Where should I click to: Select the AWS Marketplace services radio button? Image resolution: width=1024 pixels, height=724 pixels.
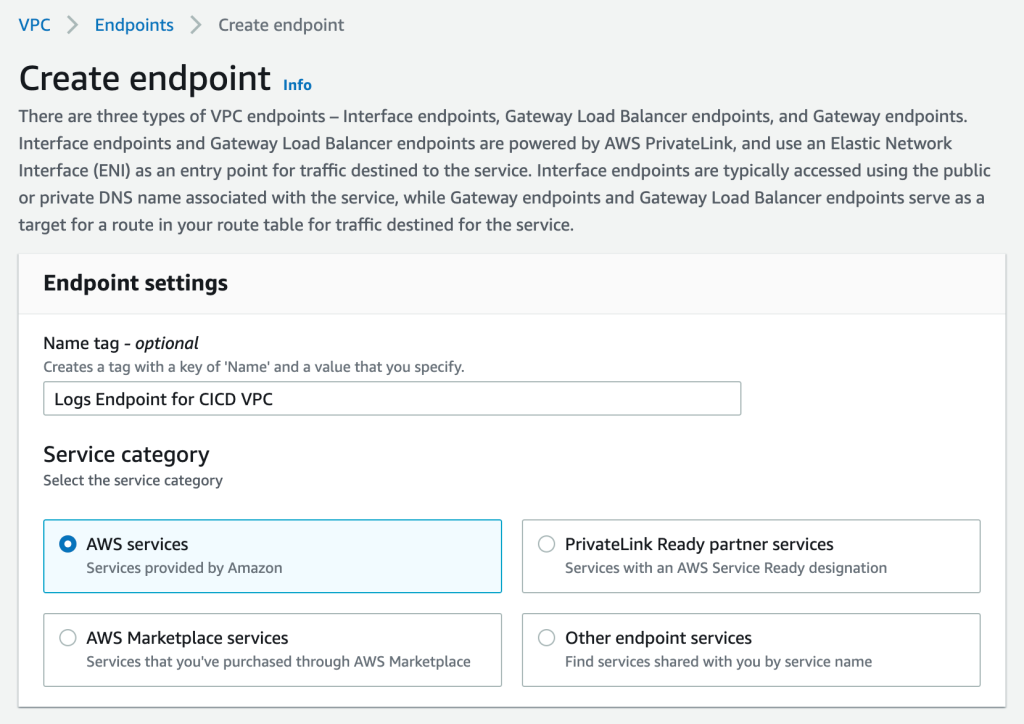tap(68, 638)
